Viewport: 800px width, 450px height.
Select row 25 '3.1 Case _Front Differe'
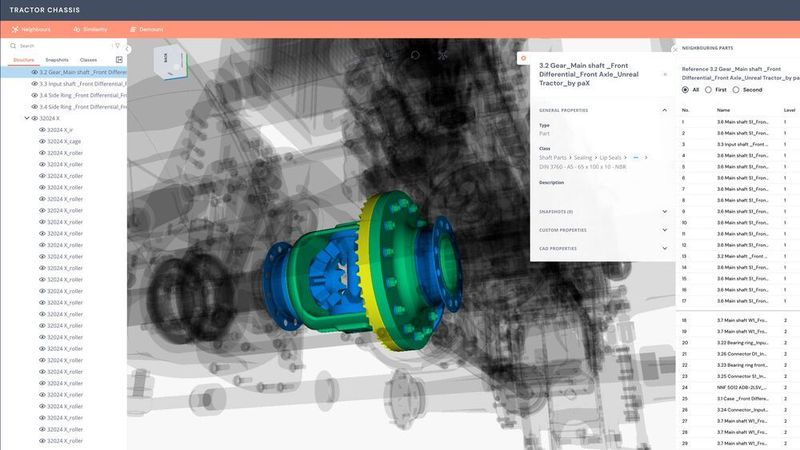(738, 399)
